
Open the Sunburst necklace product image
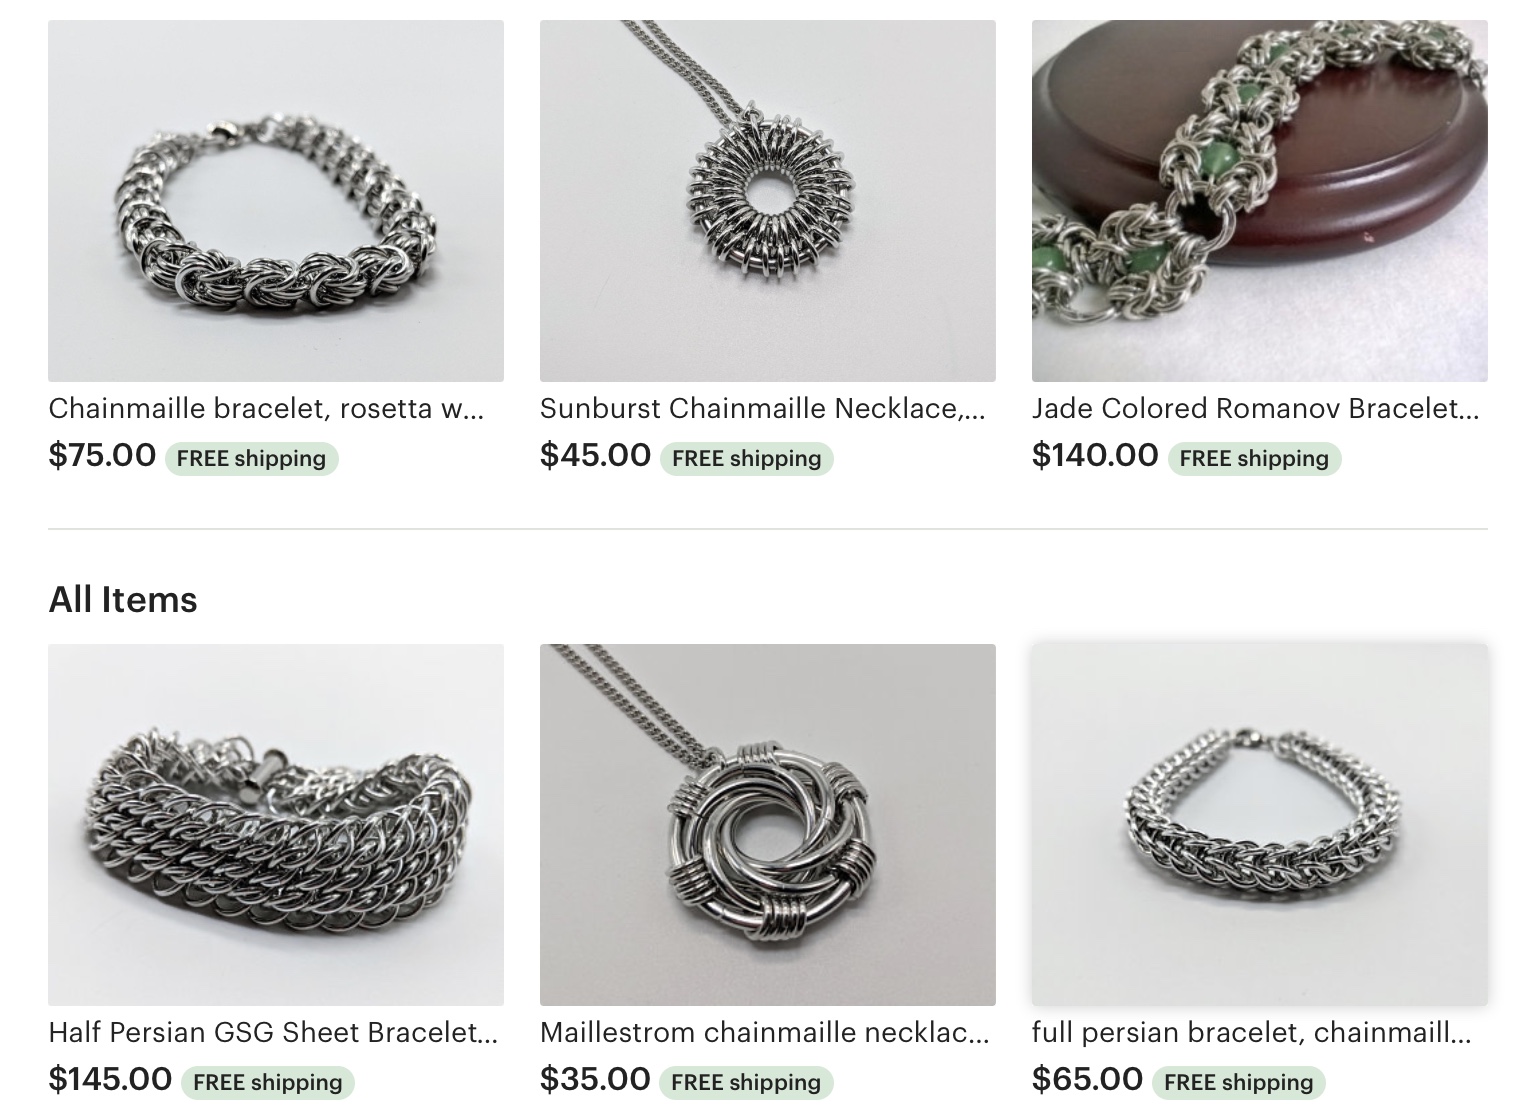(768, 200)
